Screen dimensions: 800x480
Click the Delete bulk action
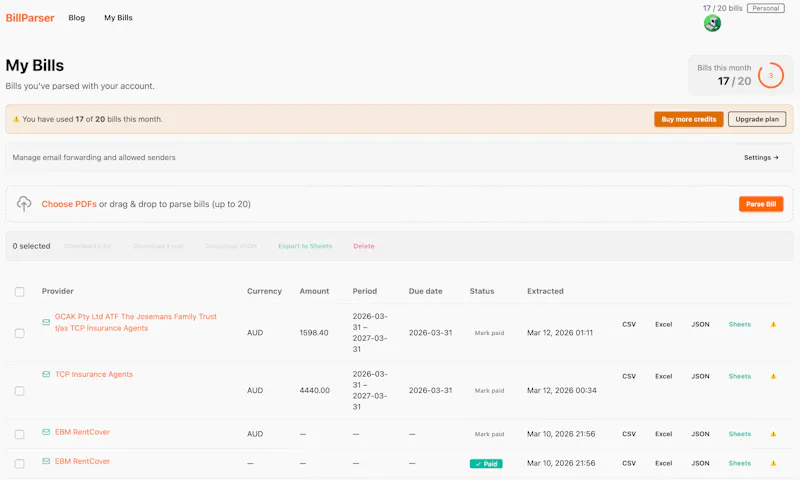pos(364,246)
